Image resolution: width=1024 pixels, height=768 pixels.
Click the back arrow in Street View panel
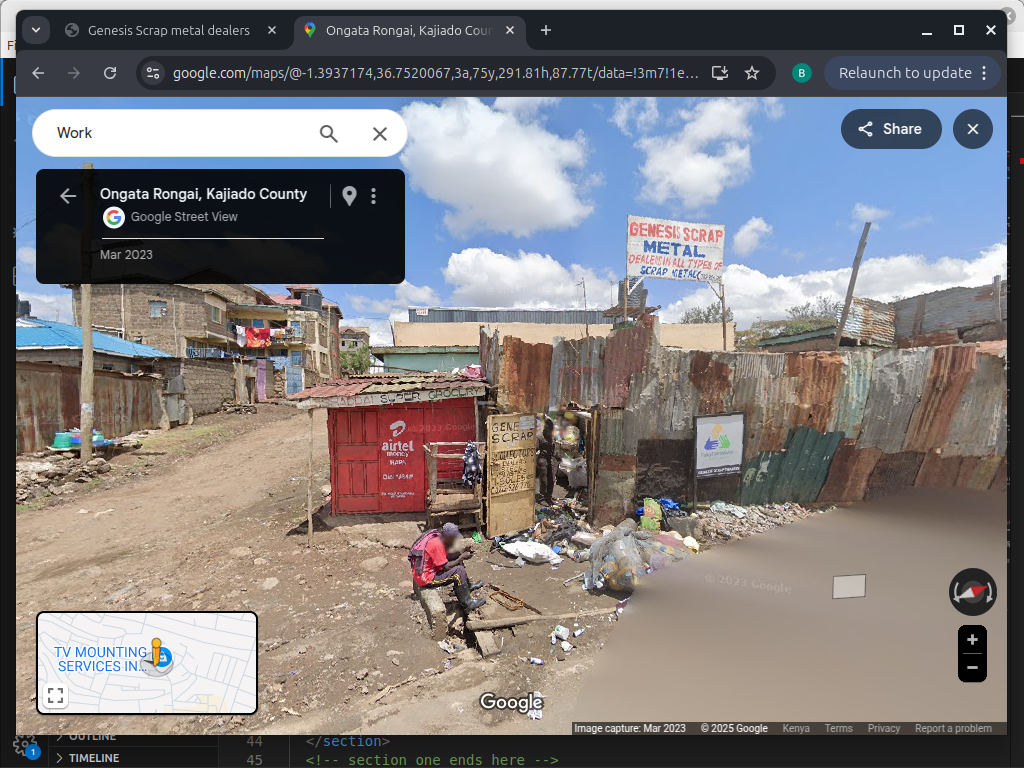[68, 196]
